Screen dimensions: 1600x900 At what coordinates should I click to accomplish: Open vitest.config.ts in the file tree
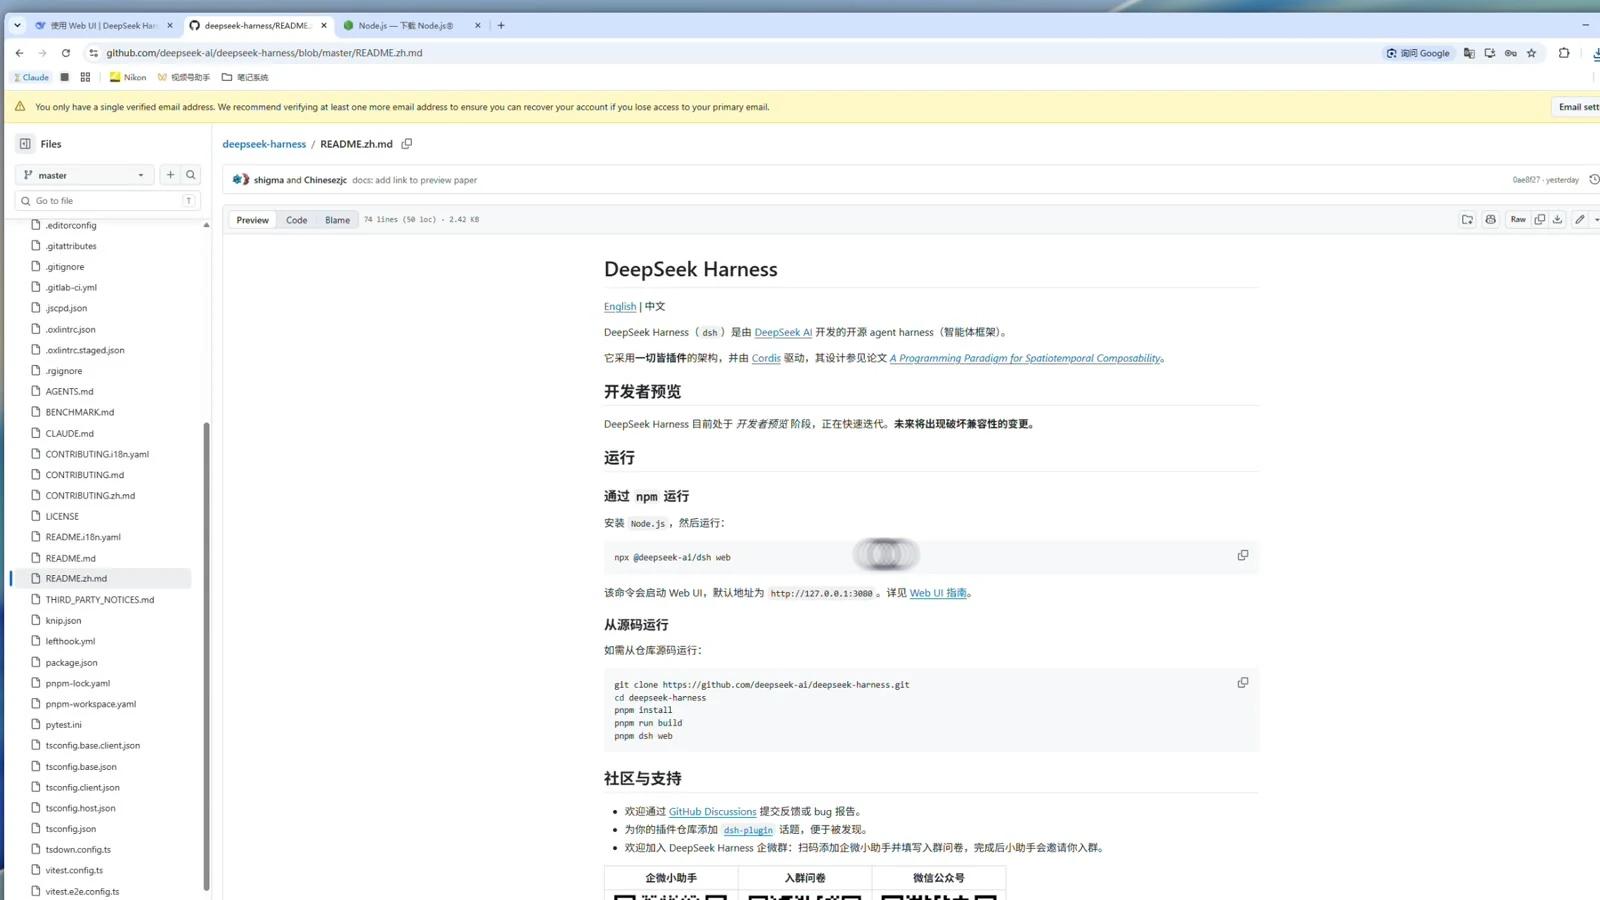click(74, 871)
